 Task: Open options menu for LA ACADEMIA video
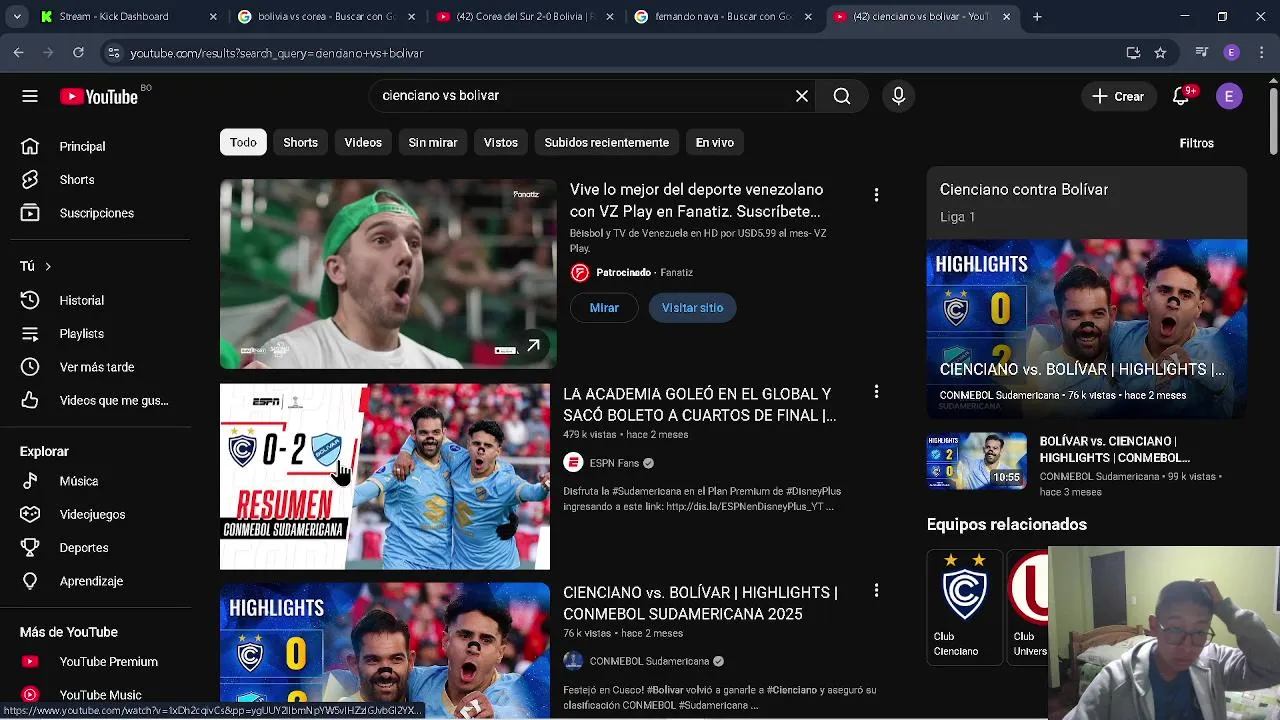pyautogui.click(x=876, y=392)
